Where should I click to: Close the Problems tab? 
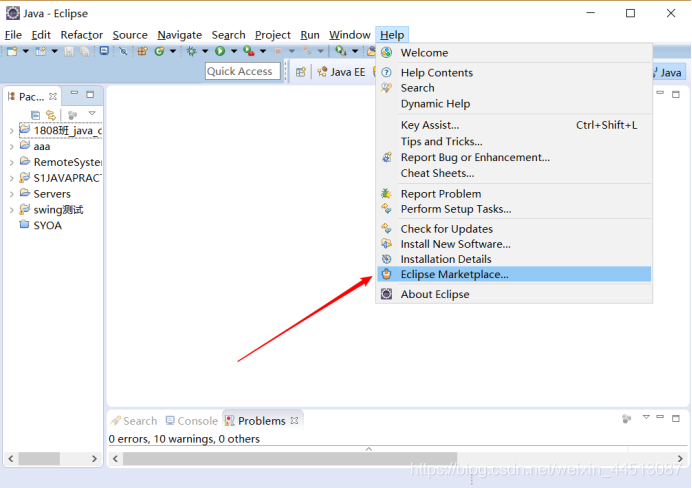click(x=295, y=420)
